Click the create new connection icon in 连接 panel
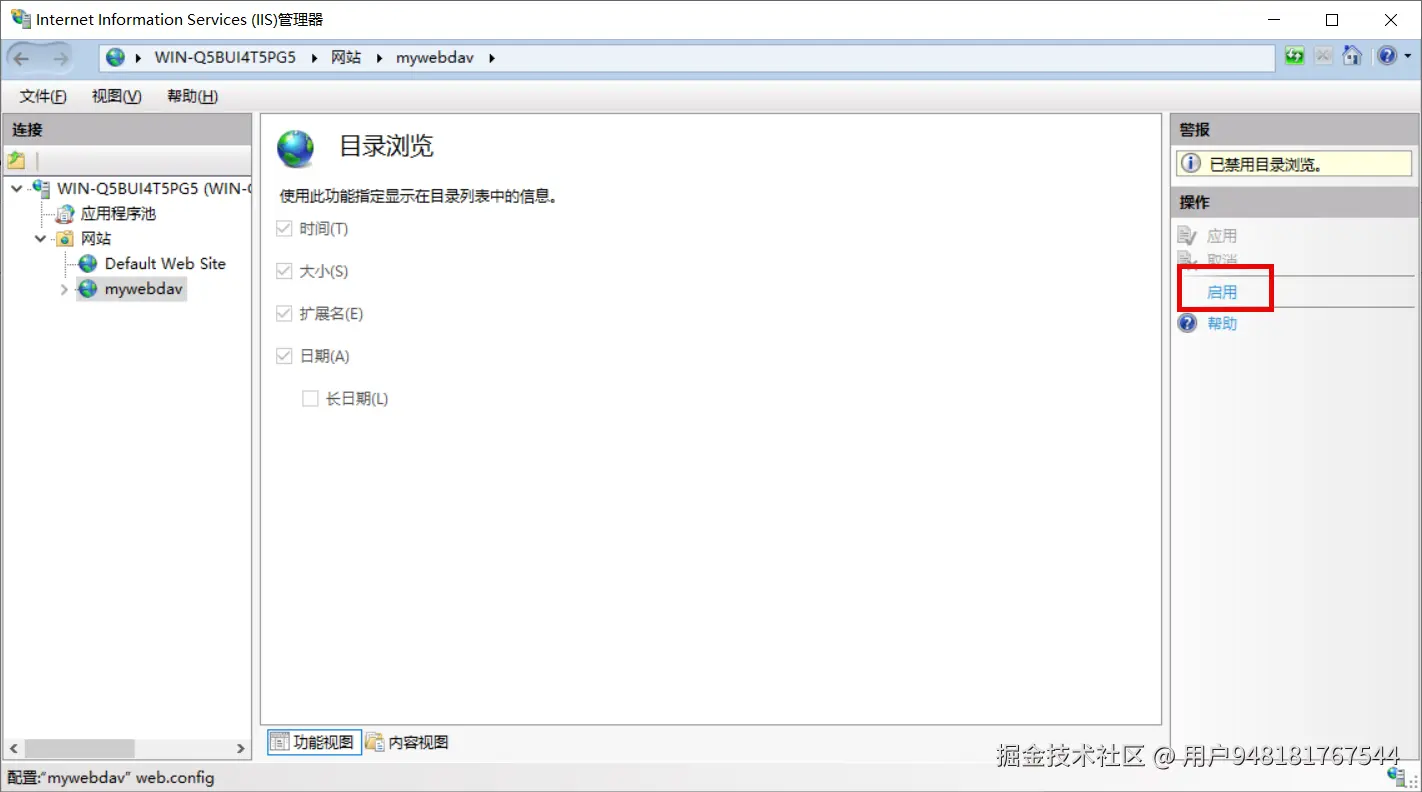Image resolution: width=1422 pixels, height=792 pixels. (x=16, y=160)
